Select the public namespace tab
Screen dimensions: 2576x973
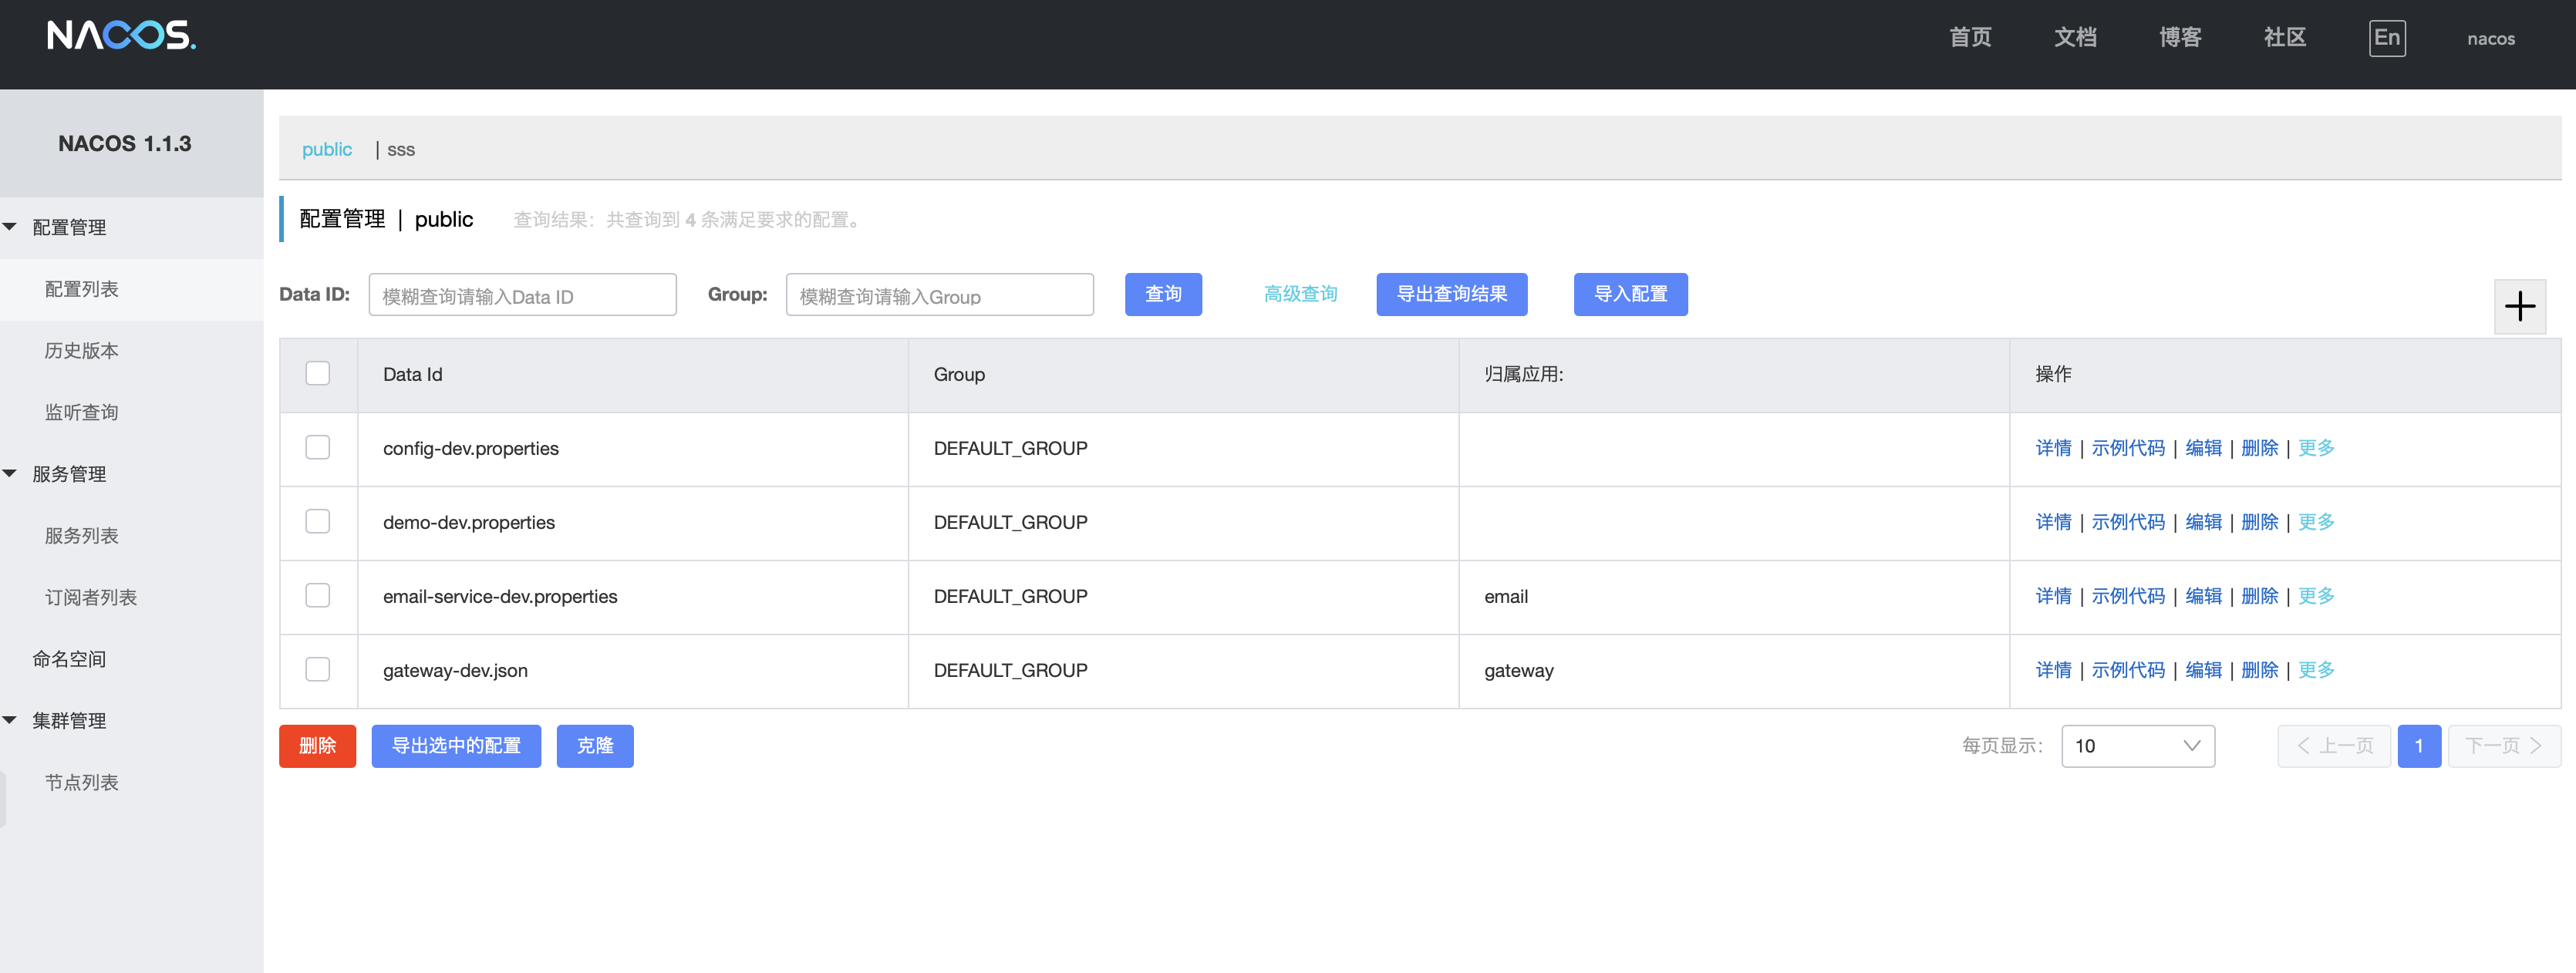(x=327, y=149)
